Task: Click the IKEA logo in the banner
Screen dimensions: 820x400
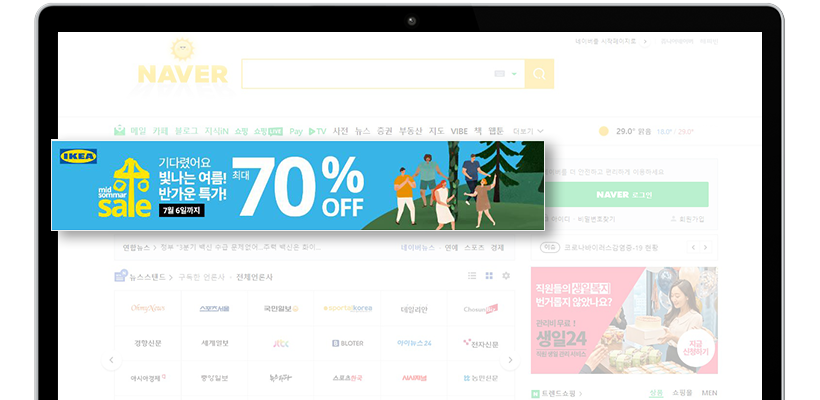Action: point(78,156)
